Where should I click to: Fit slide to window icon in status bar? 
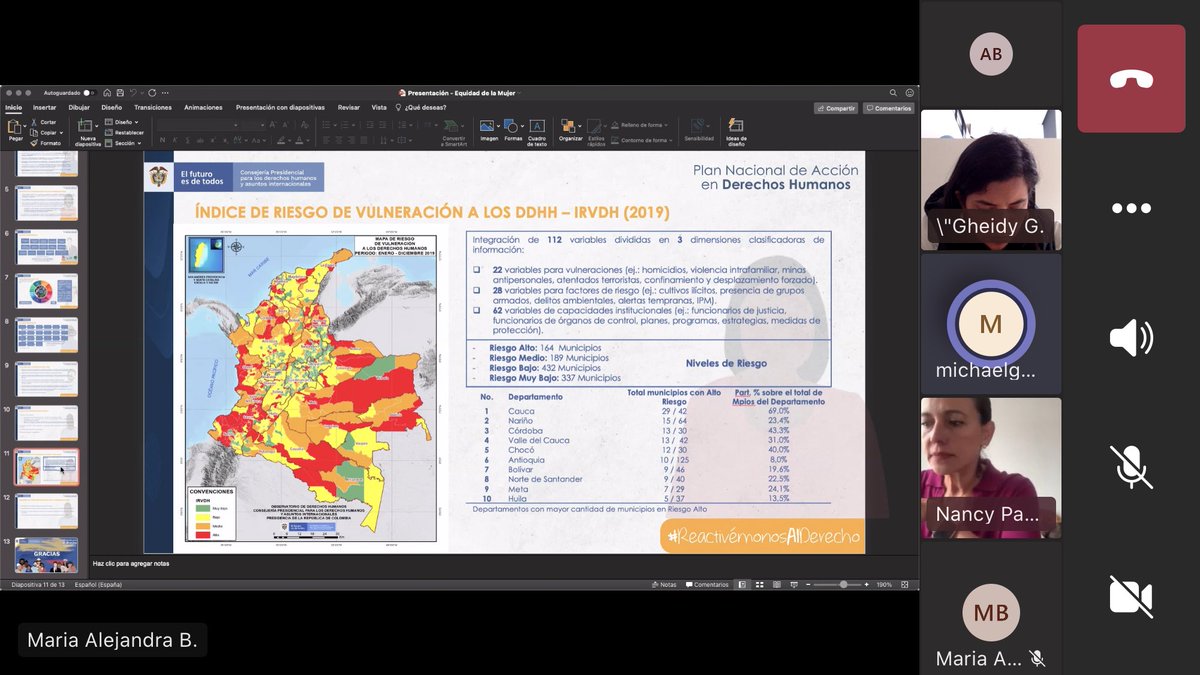click(x=905, y=584)
